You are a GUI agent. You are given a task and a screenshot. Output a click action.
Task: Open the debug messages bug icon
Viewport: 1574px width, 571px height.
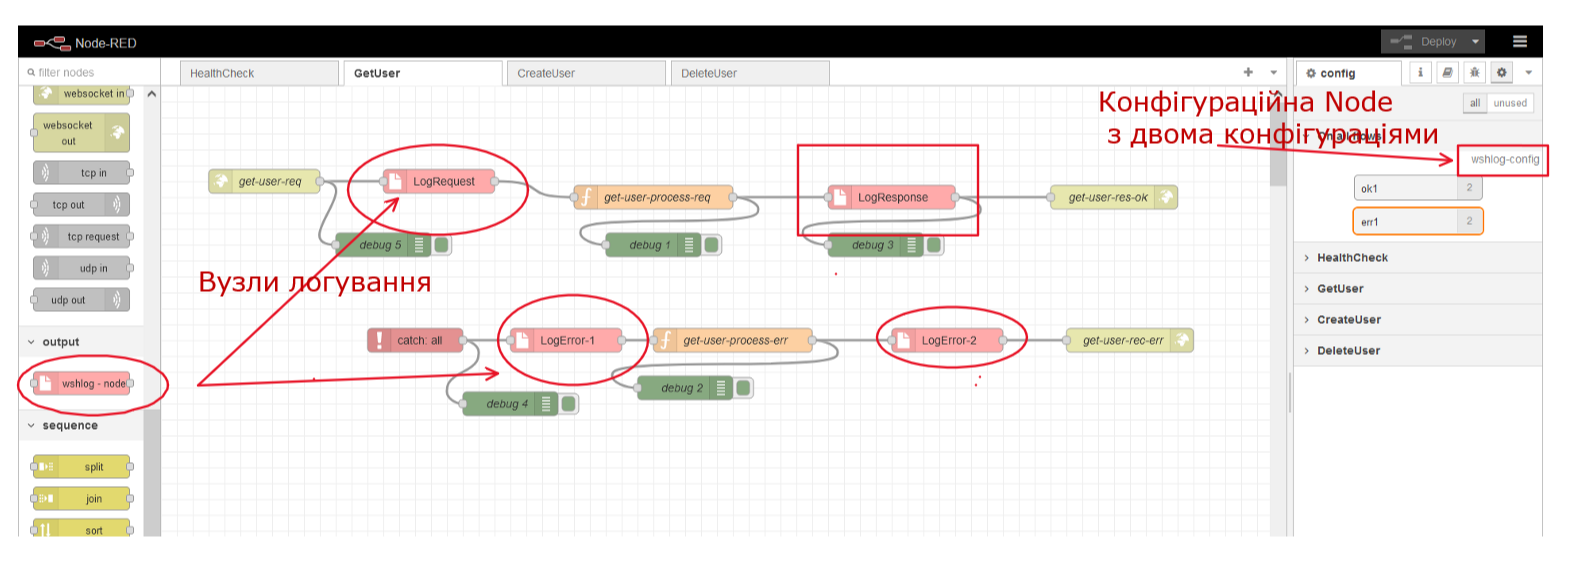[x=1474, y=73]
